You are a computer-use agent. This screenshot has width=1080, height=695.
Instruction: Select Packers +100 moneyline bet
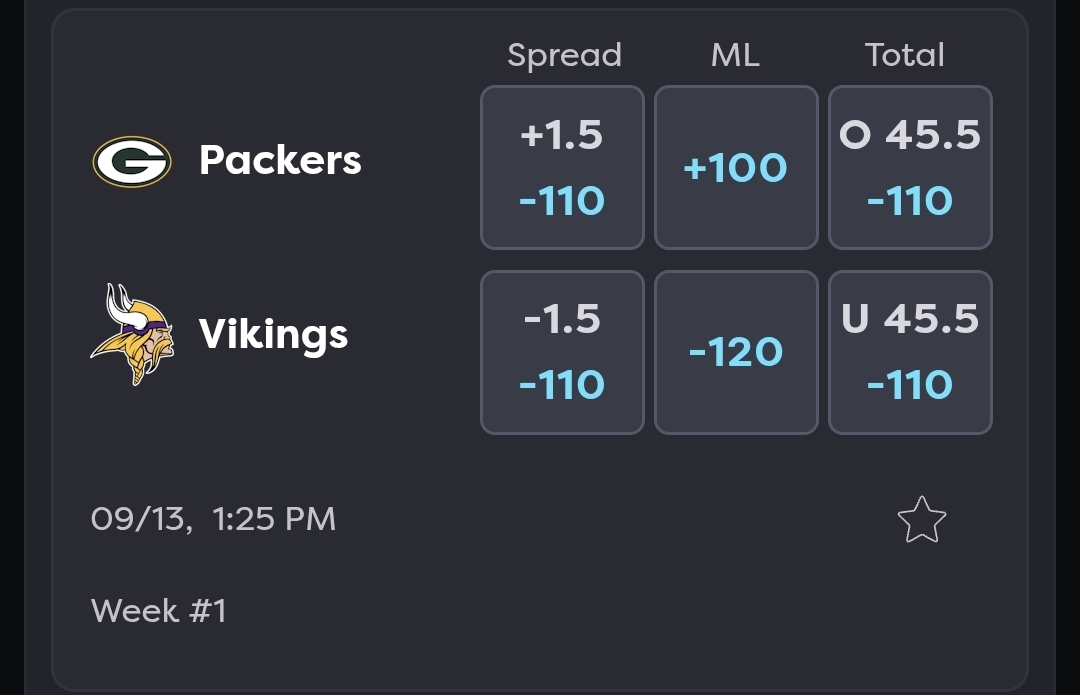(736, 167)
